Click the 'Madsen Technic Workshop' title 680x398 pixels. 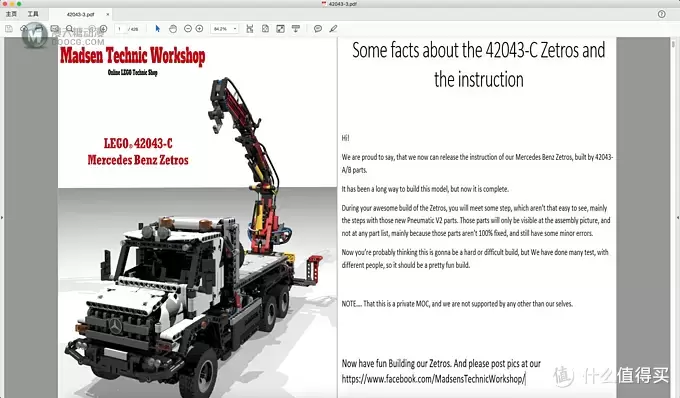(x=133, y=55)
